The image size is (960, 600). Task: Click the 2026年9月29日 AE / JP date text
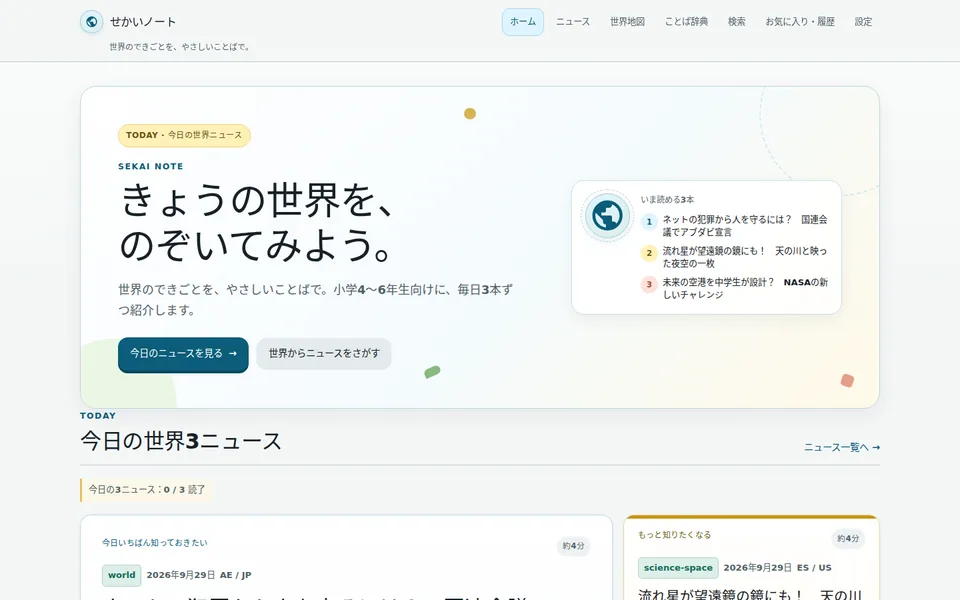click(x=199, y=575)
